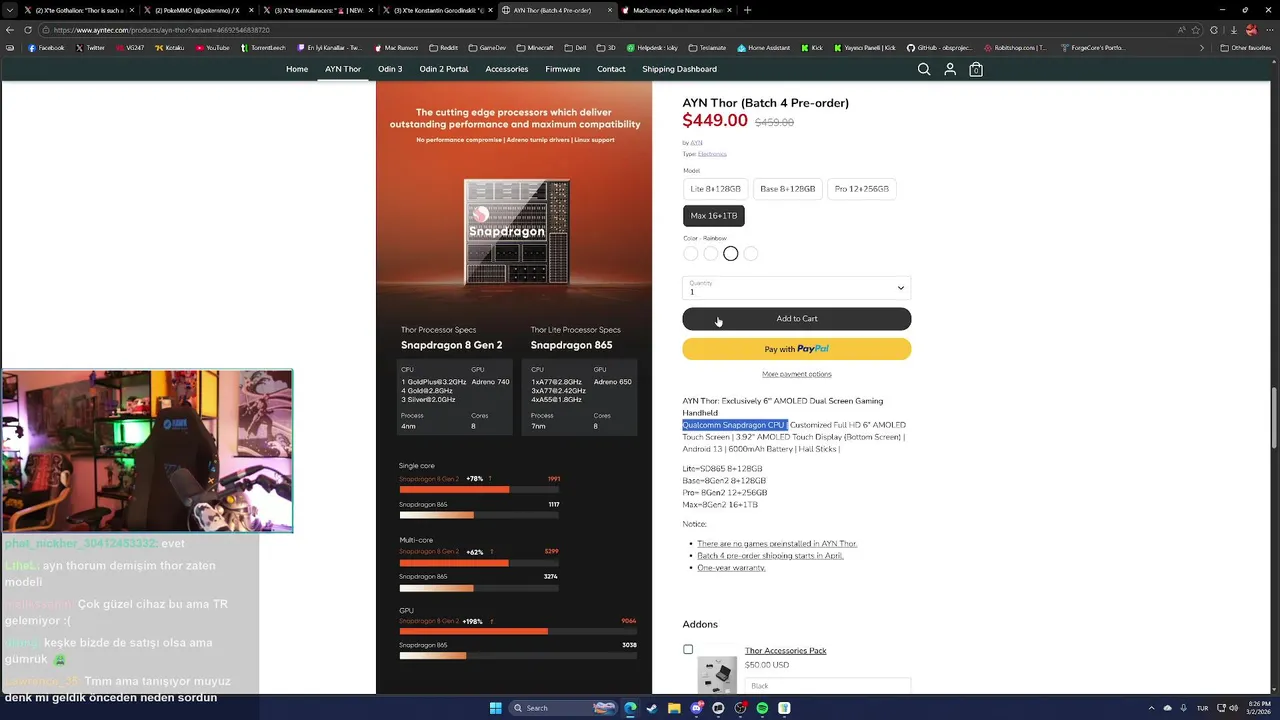This screenshot has width=1280, height=720.
Task: Click the Thor Accessories Pack thumbnail
Action: tap(717, 676)
